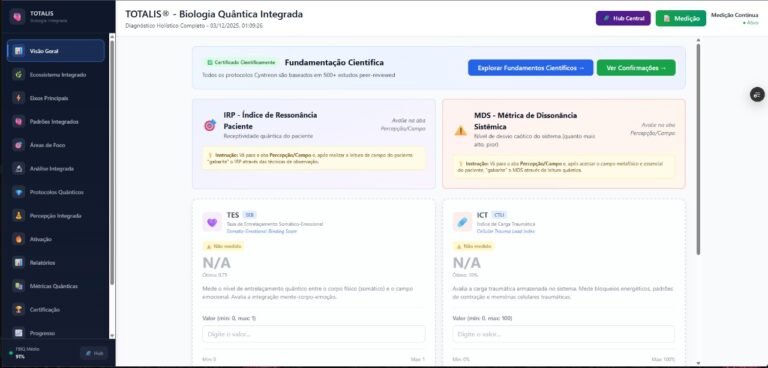This screenshot has height=368, width=768.
Task: Click the Certificado Cientificamente badge
Action: tap(241, 63)
